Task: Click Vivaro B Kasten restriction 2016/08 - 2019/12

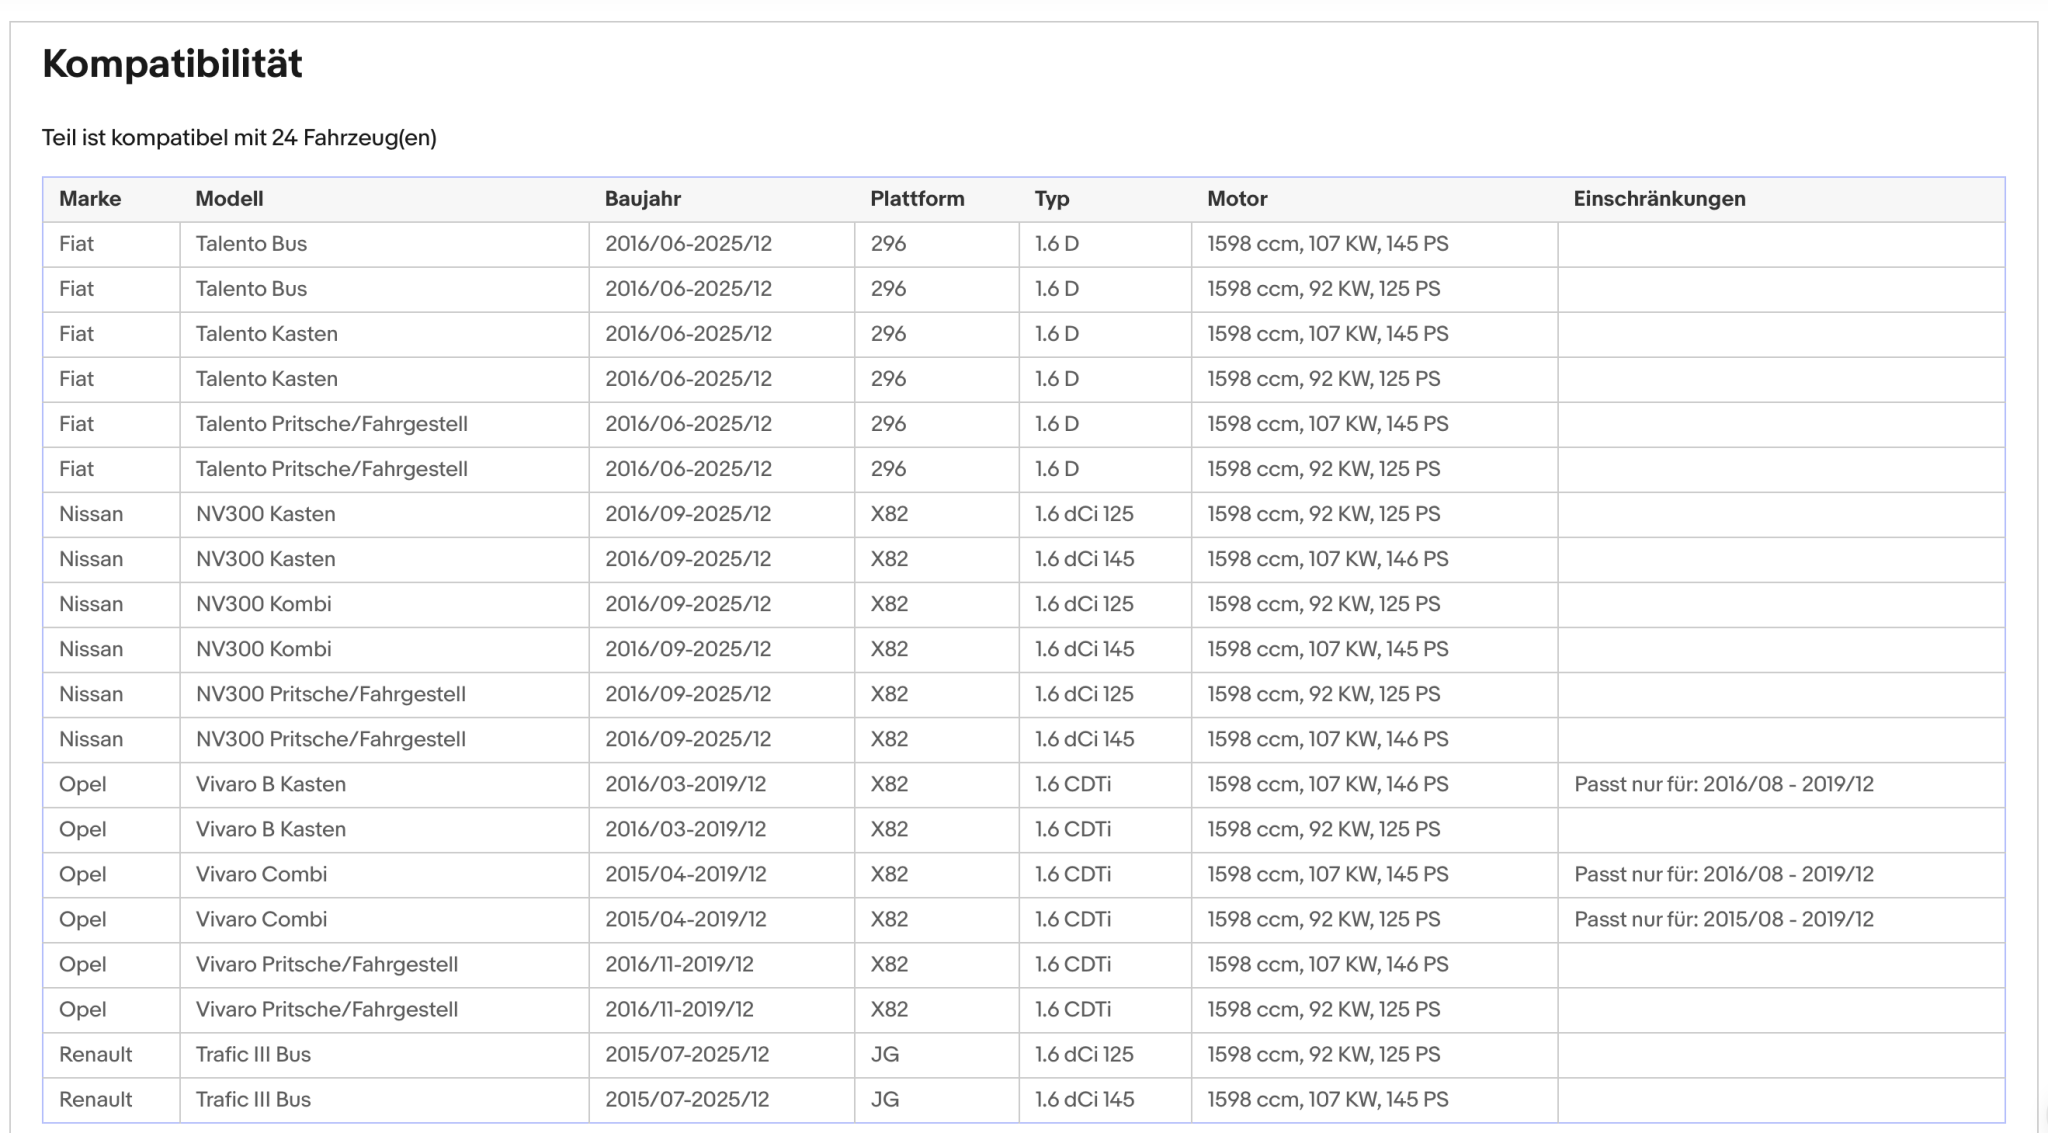Action: tap(1724, 784)
